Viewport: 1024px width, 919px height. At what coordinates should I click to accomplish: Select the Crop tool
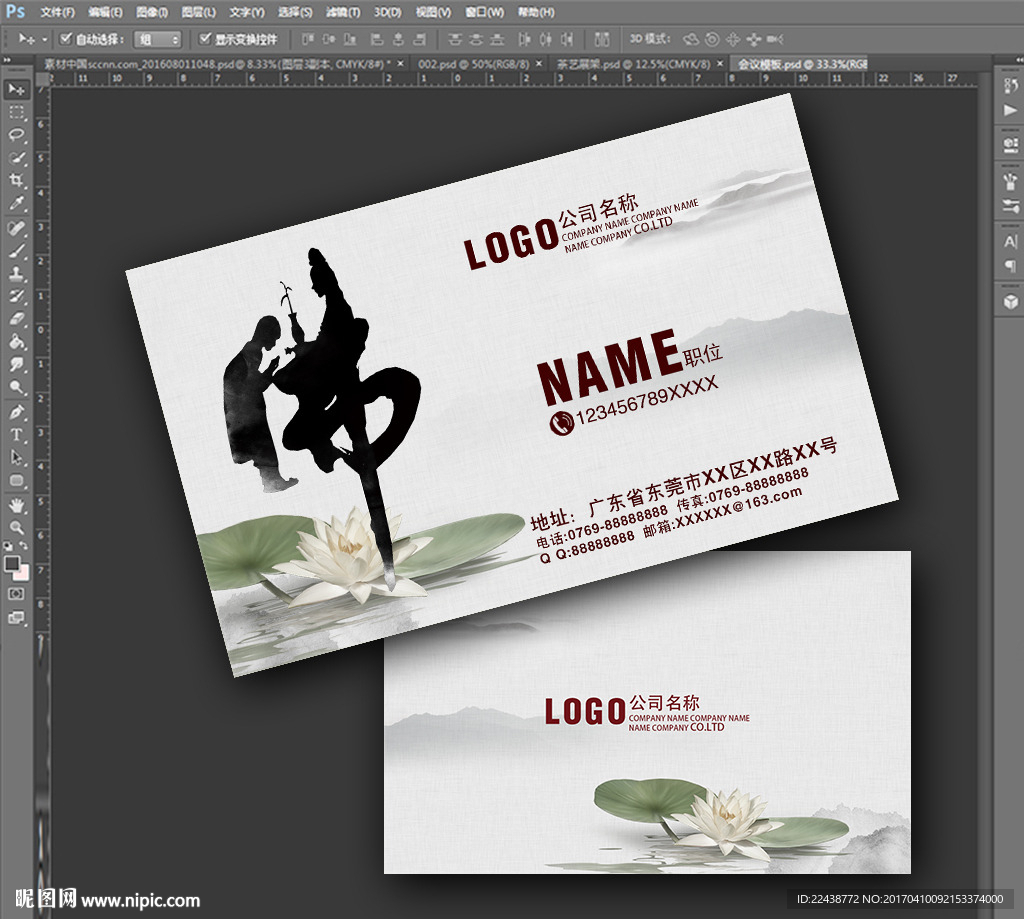pos(16,181)
